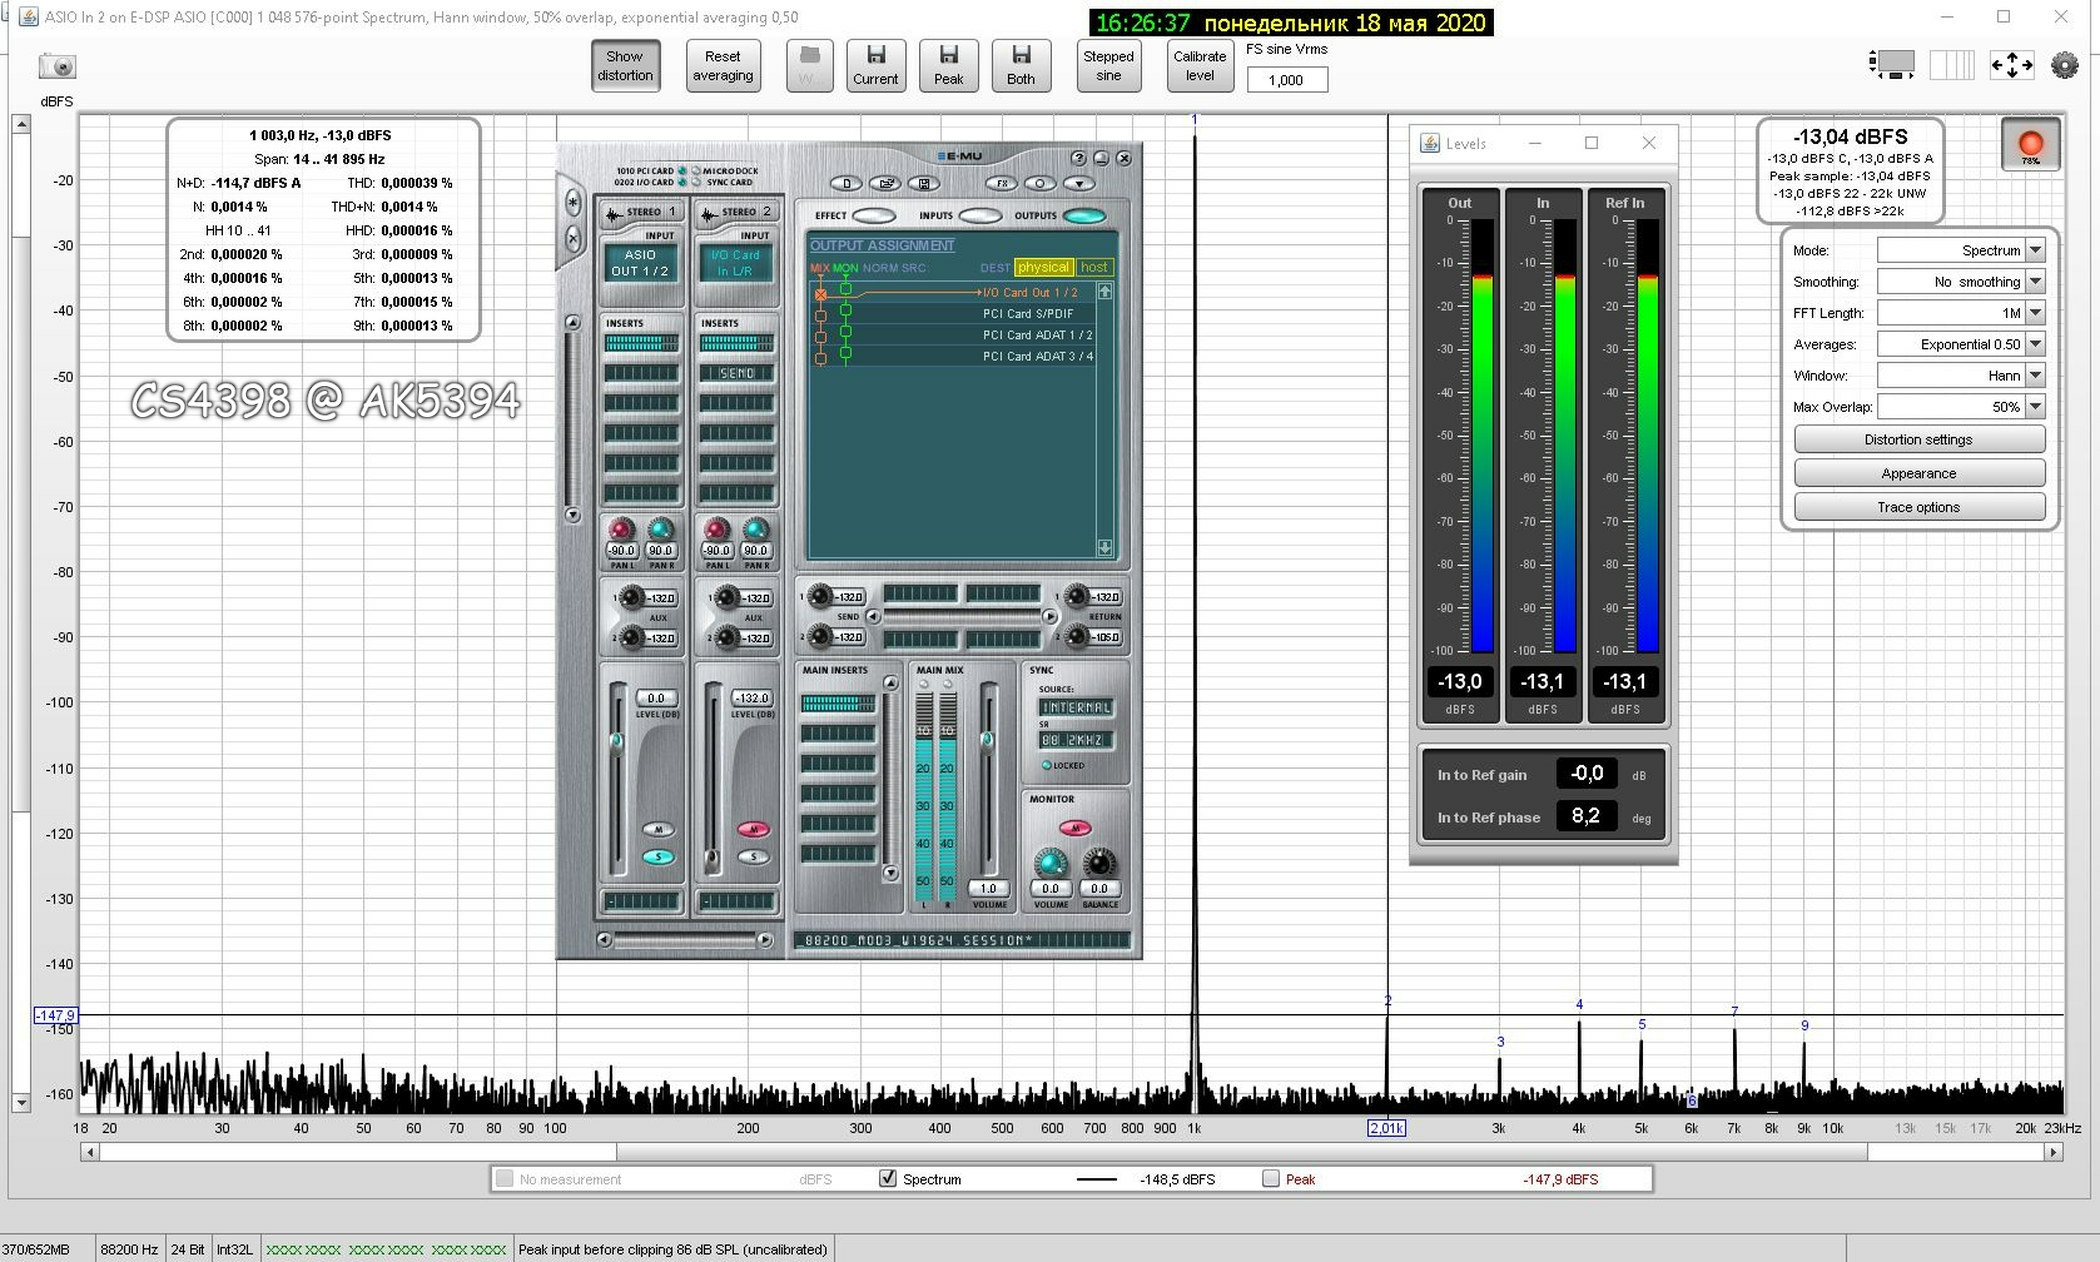Screen dimensions: 2100x1262
Task: Switch to the INPUTS view
Action: (980, 216)
